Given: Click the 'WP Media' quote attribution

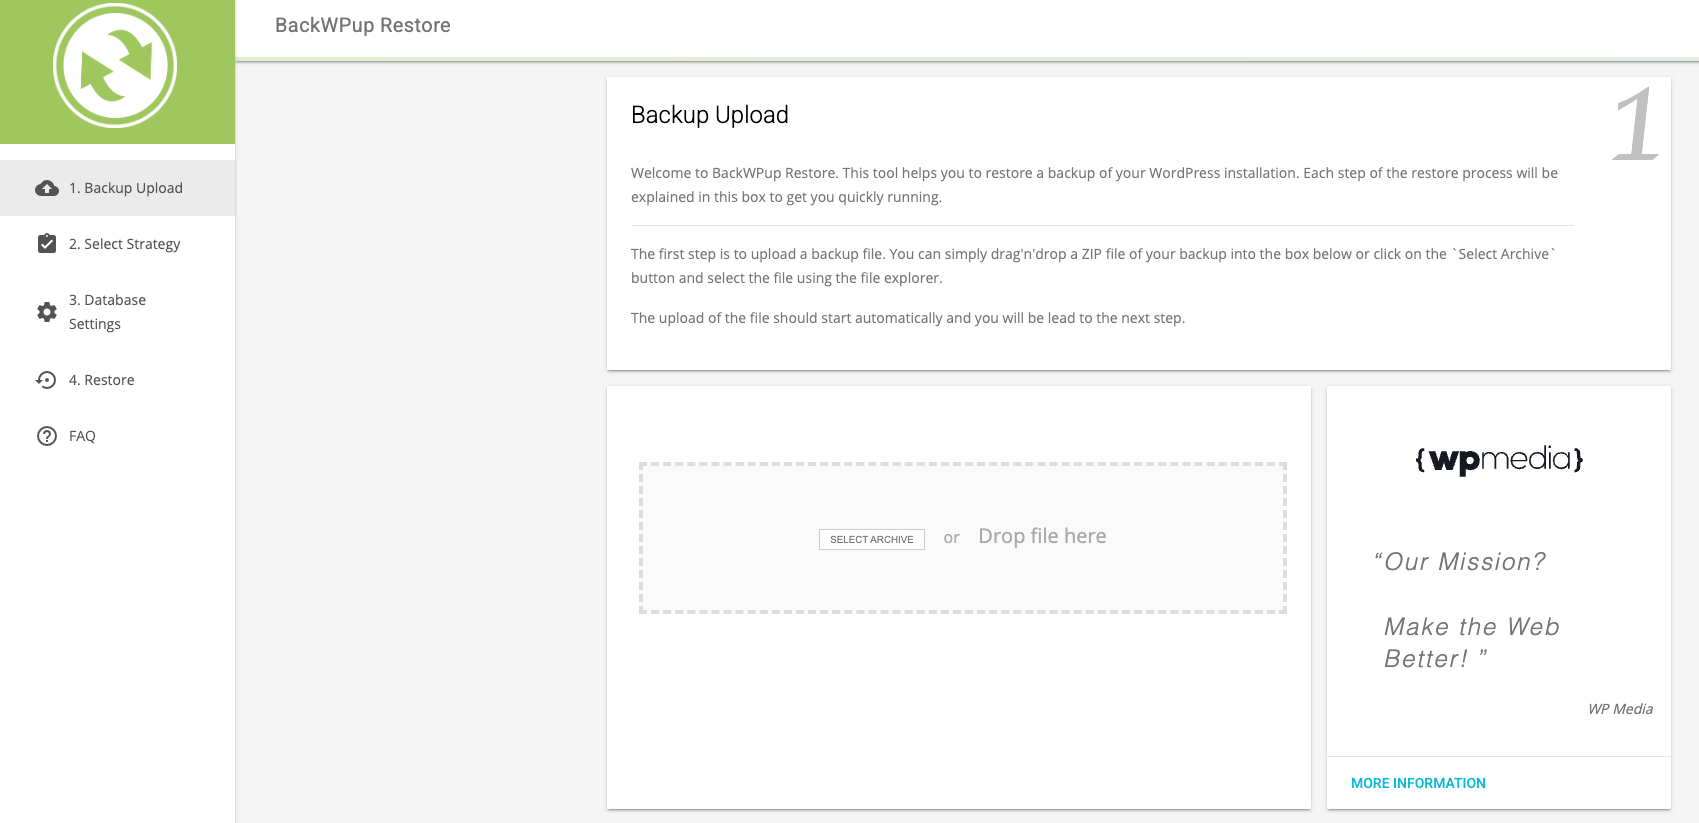Looking at the screenshot, I should click(x=1620, y=709).
